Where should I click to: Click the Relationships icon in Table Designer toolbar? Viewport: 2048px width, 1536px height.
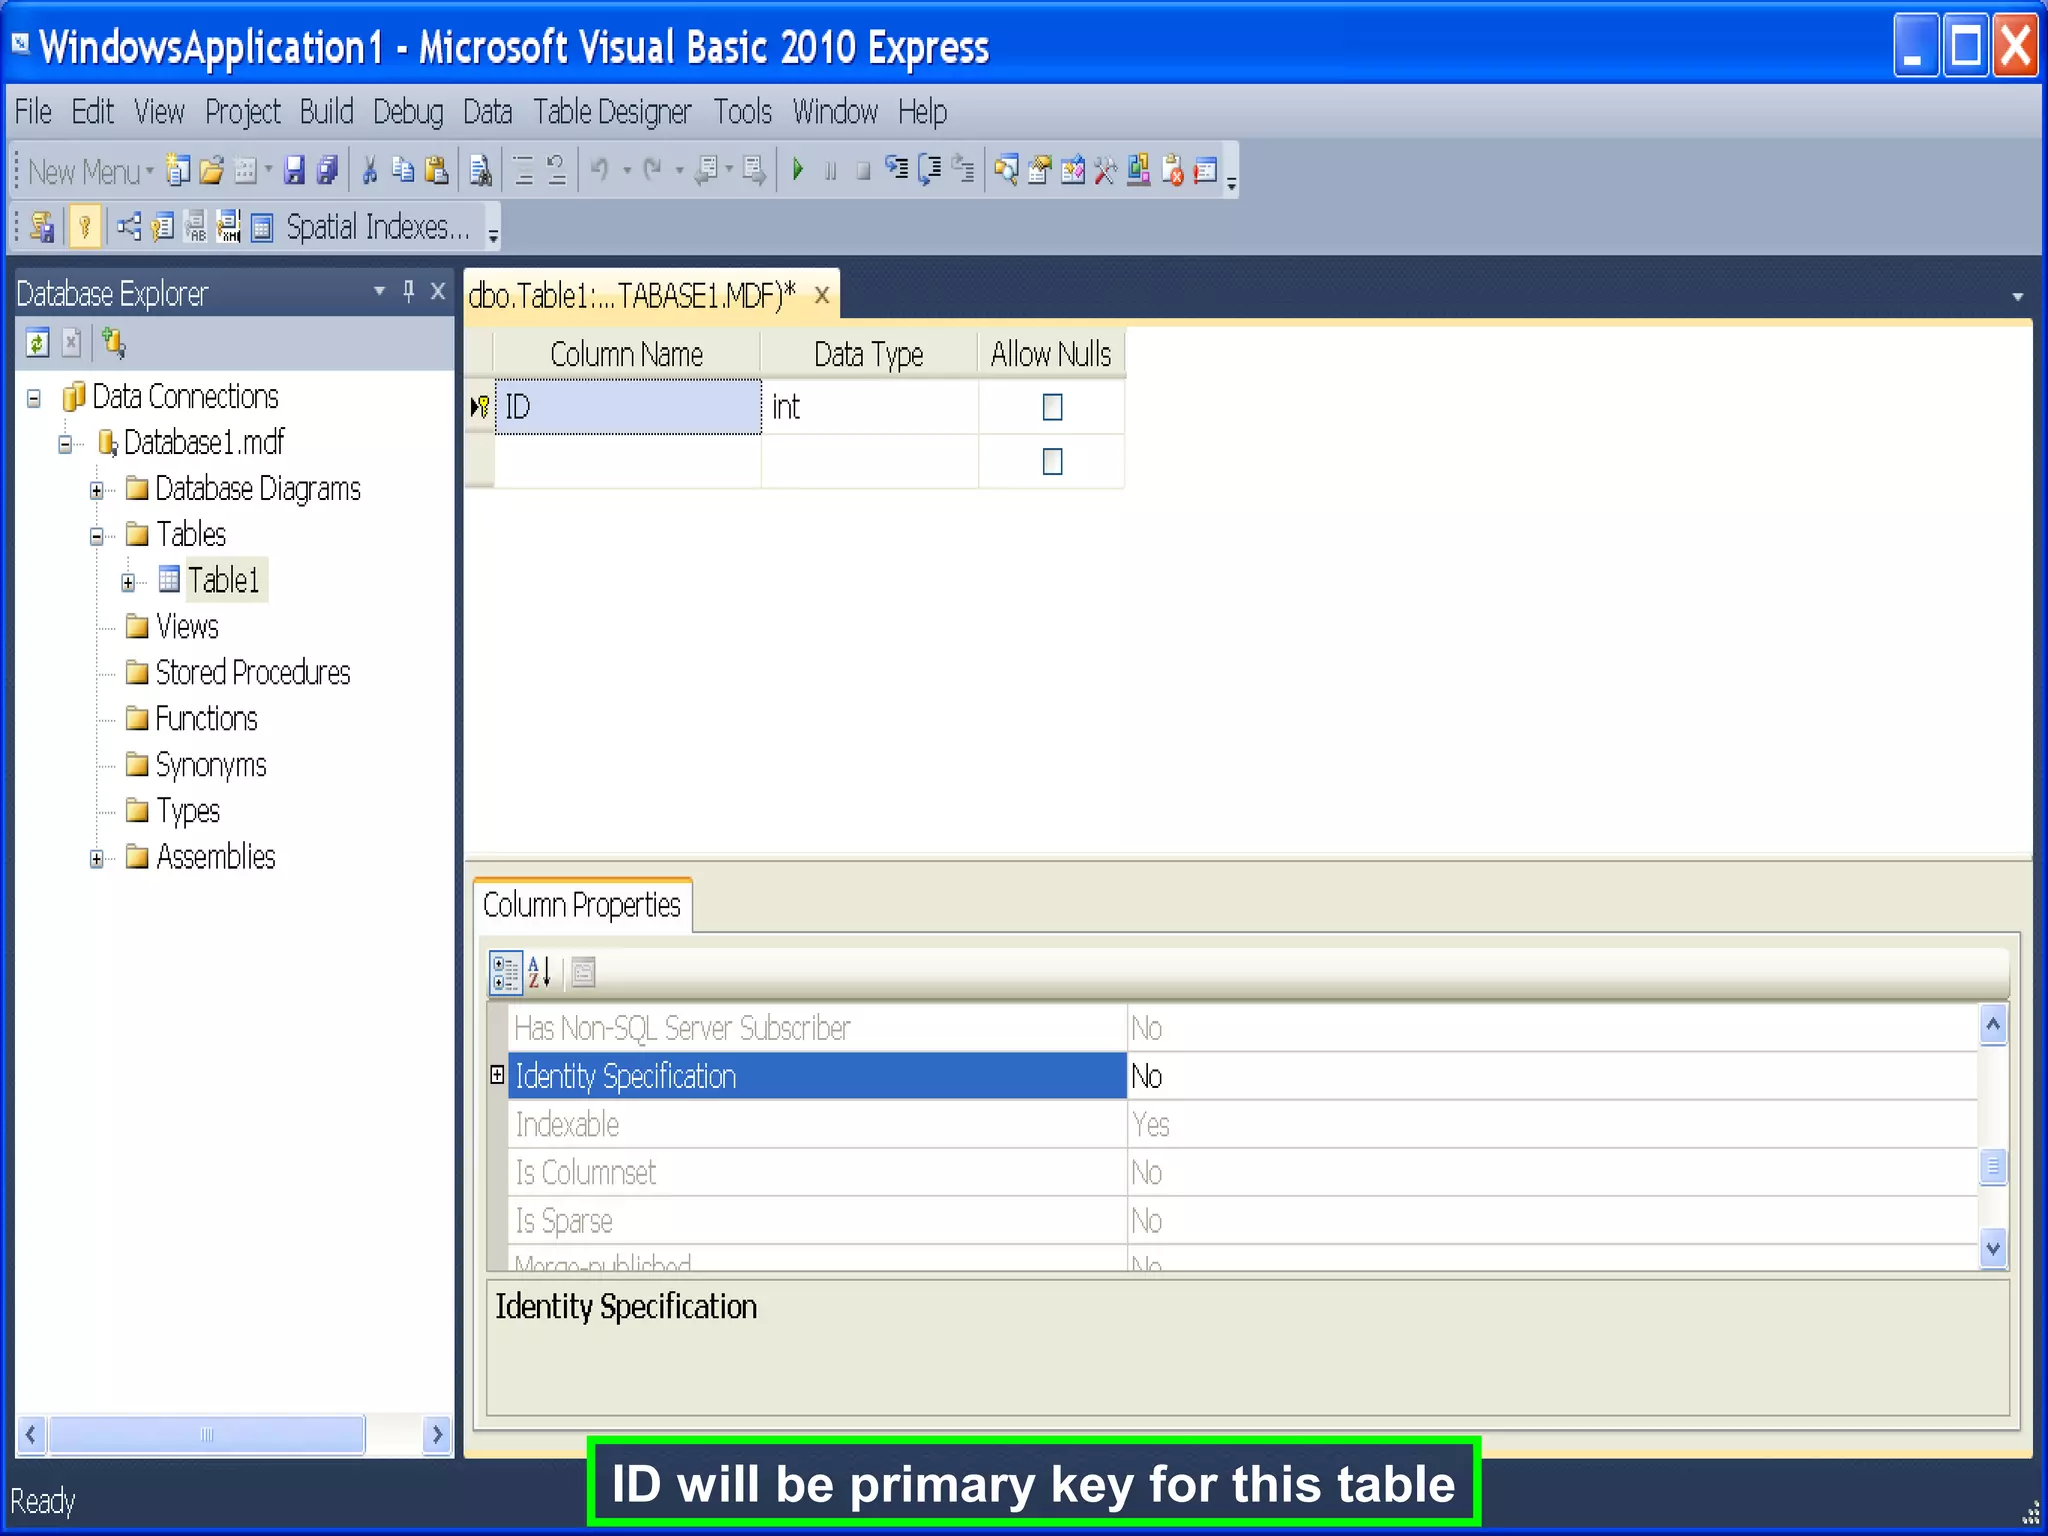[128, 228]
